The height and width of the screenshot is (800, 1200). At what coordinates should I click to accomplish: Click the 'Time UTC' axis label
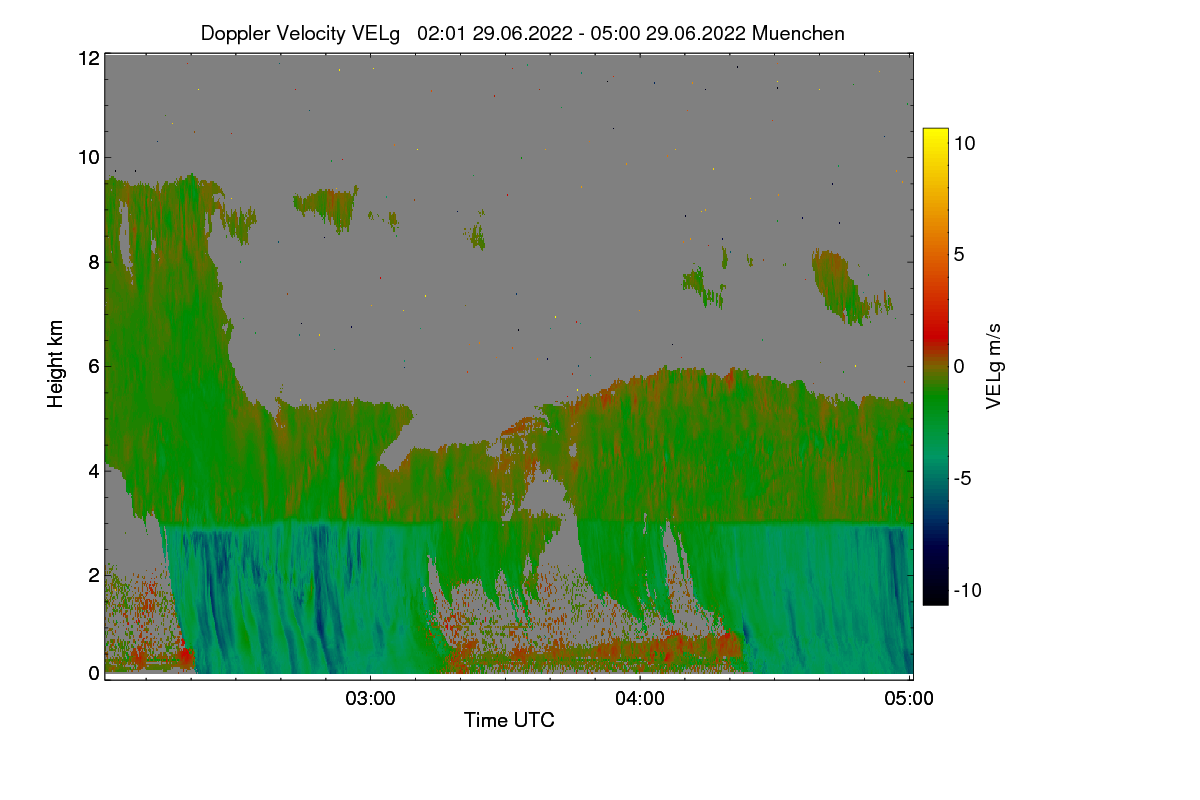pyautogui.click(x=509, y=720)
